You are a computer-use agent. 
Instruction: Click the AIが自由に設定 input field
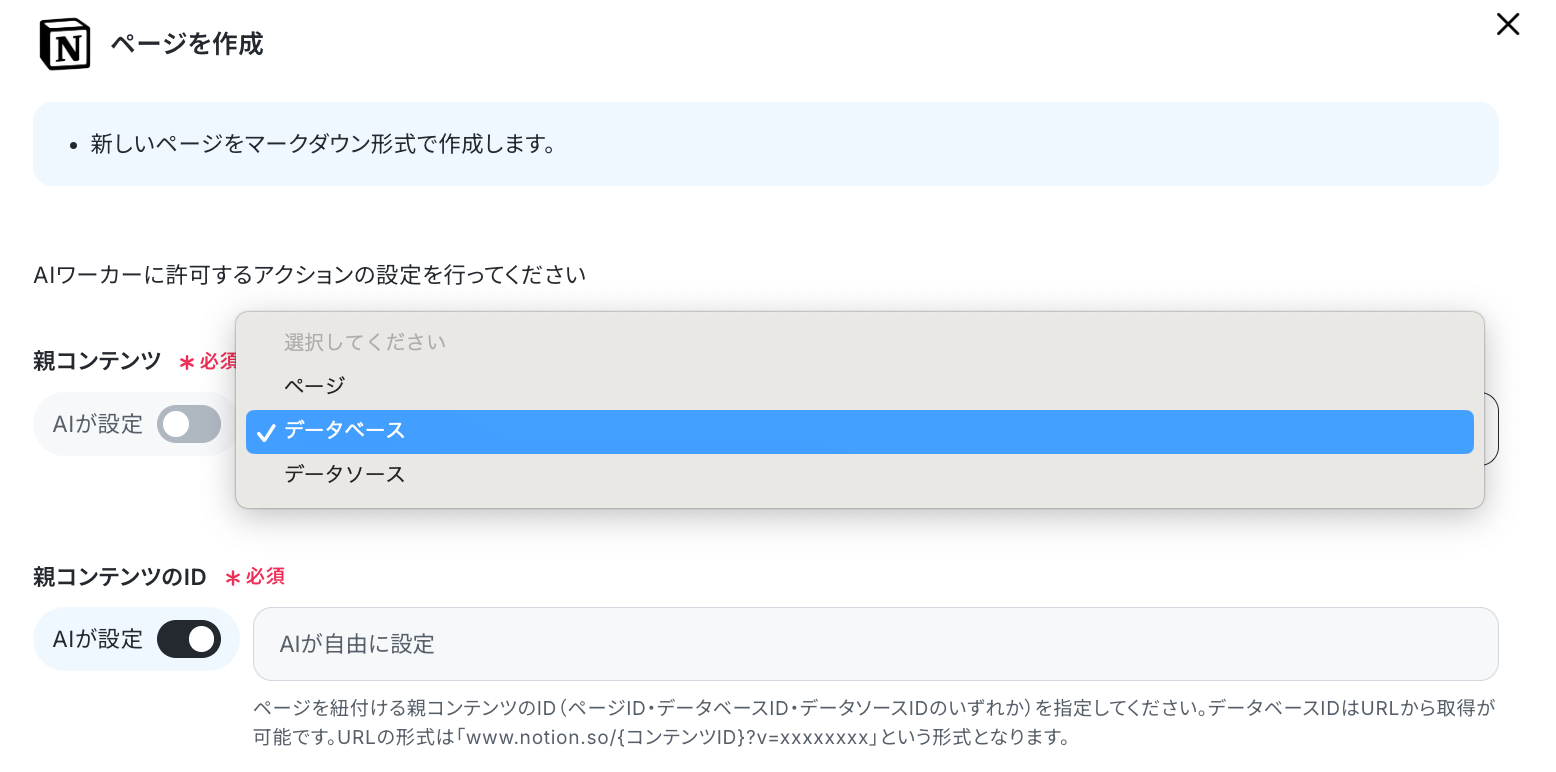click(x=875, y=644)
